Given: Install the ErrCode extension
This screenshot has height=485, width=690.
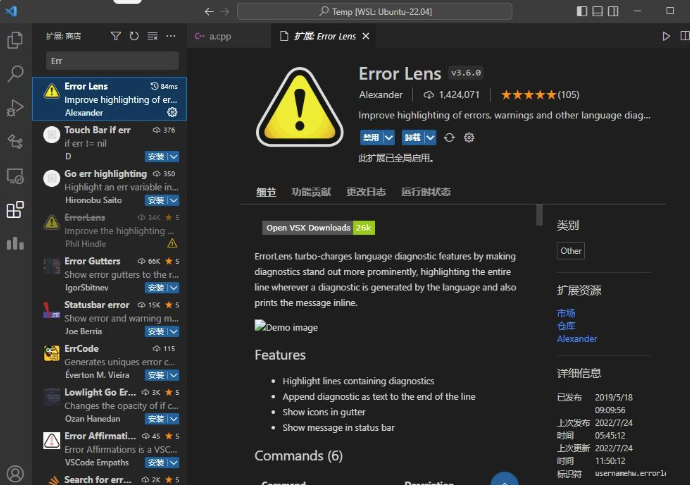Looking at the screenshot, I should point(157,375).
